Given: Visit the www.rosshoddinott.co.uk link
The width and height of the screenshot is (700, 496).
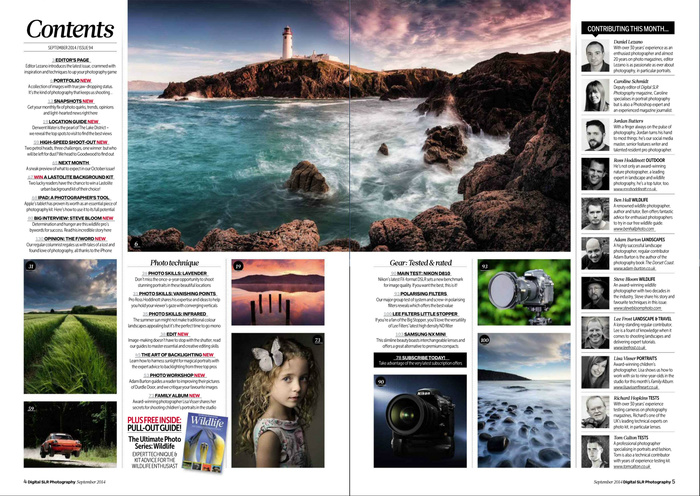Looking at the screenshot, I should (635, 189).
